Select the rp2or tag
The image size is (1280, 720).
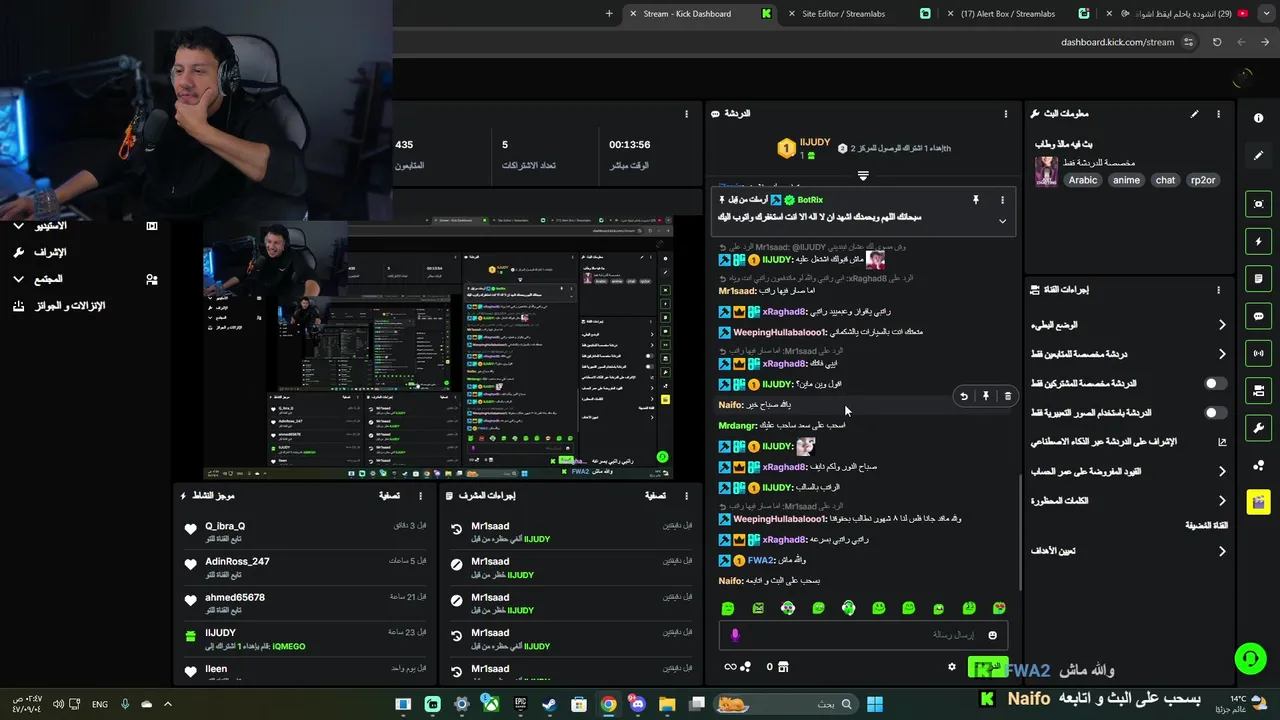1203,180
